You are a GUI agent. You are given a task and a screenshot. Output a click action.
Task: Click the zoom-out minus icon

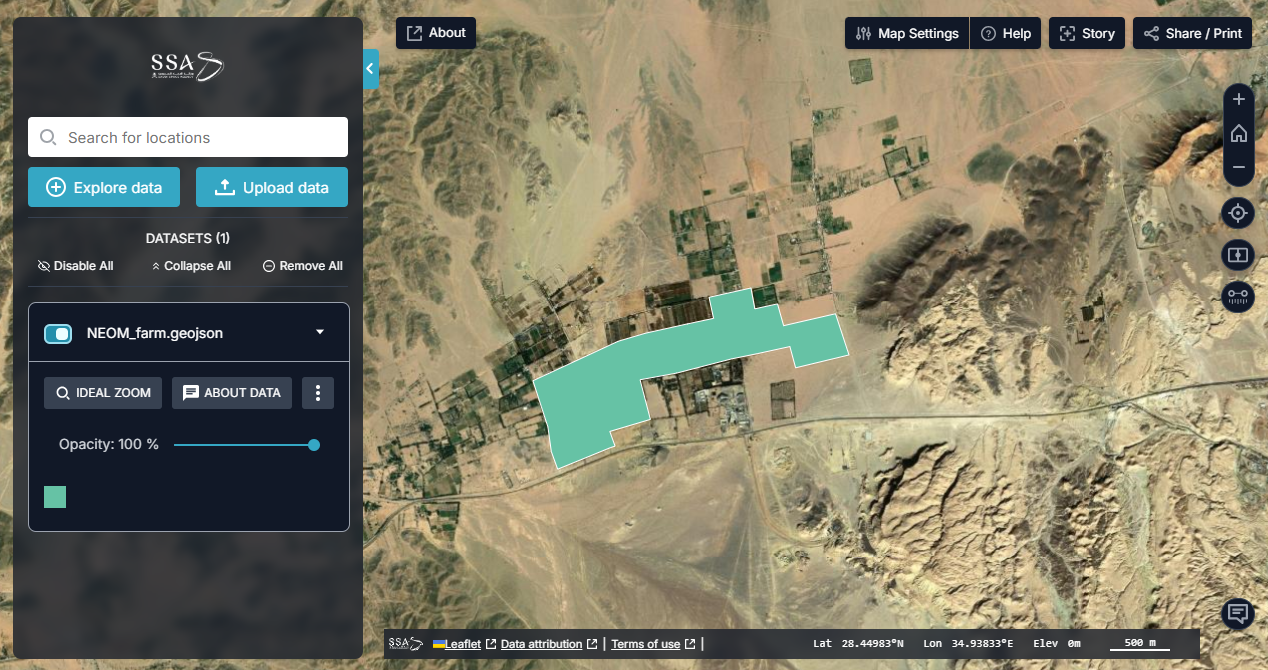click(x=1238, y=167)
